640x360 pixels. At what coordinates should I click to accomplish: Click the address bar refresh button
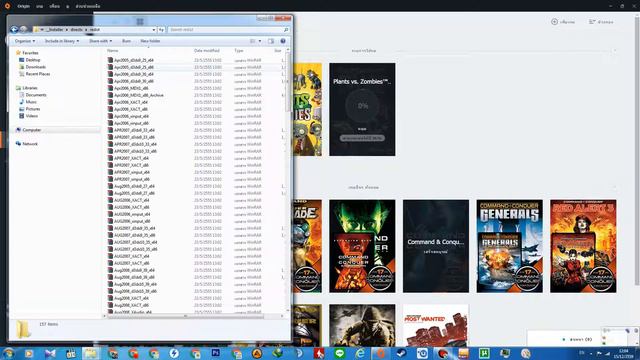pyautogui.click(x=161, y=30)
